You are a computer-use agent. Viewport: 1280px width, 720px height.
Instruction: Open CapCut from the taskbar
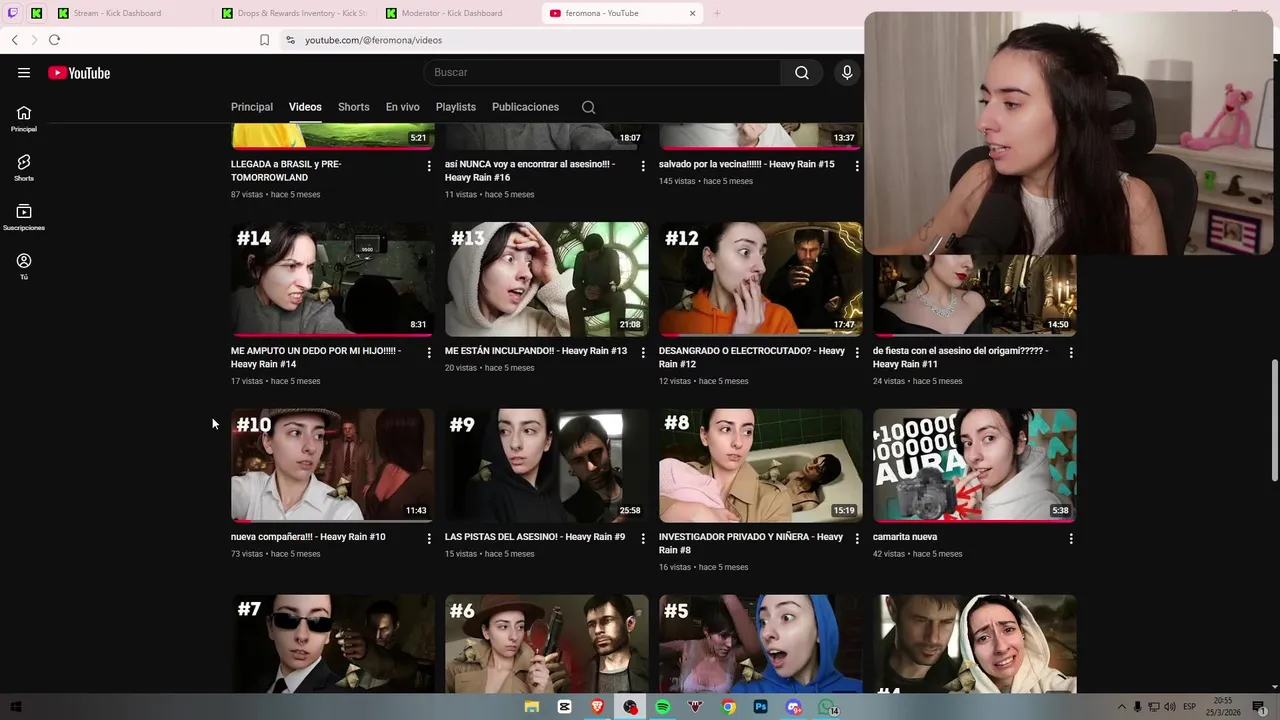565,707
